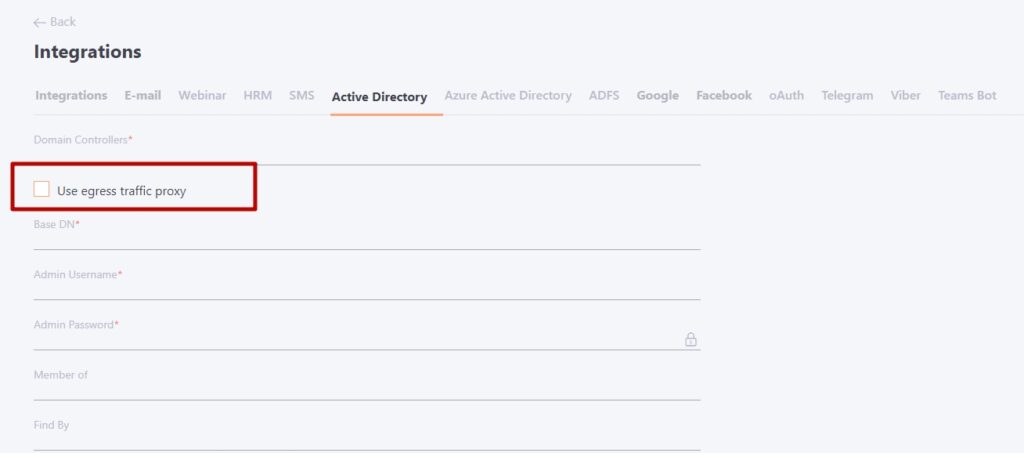The image size is (1024, 453).
Task: Click the back arrow icon
Action: click(x=39, y=22)
